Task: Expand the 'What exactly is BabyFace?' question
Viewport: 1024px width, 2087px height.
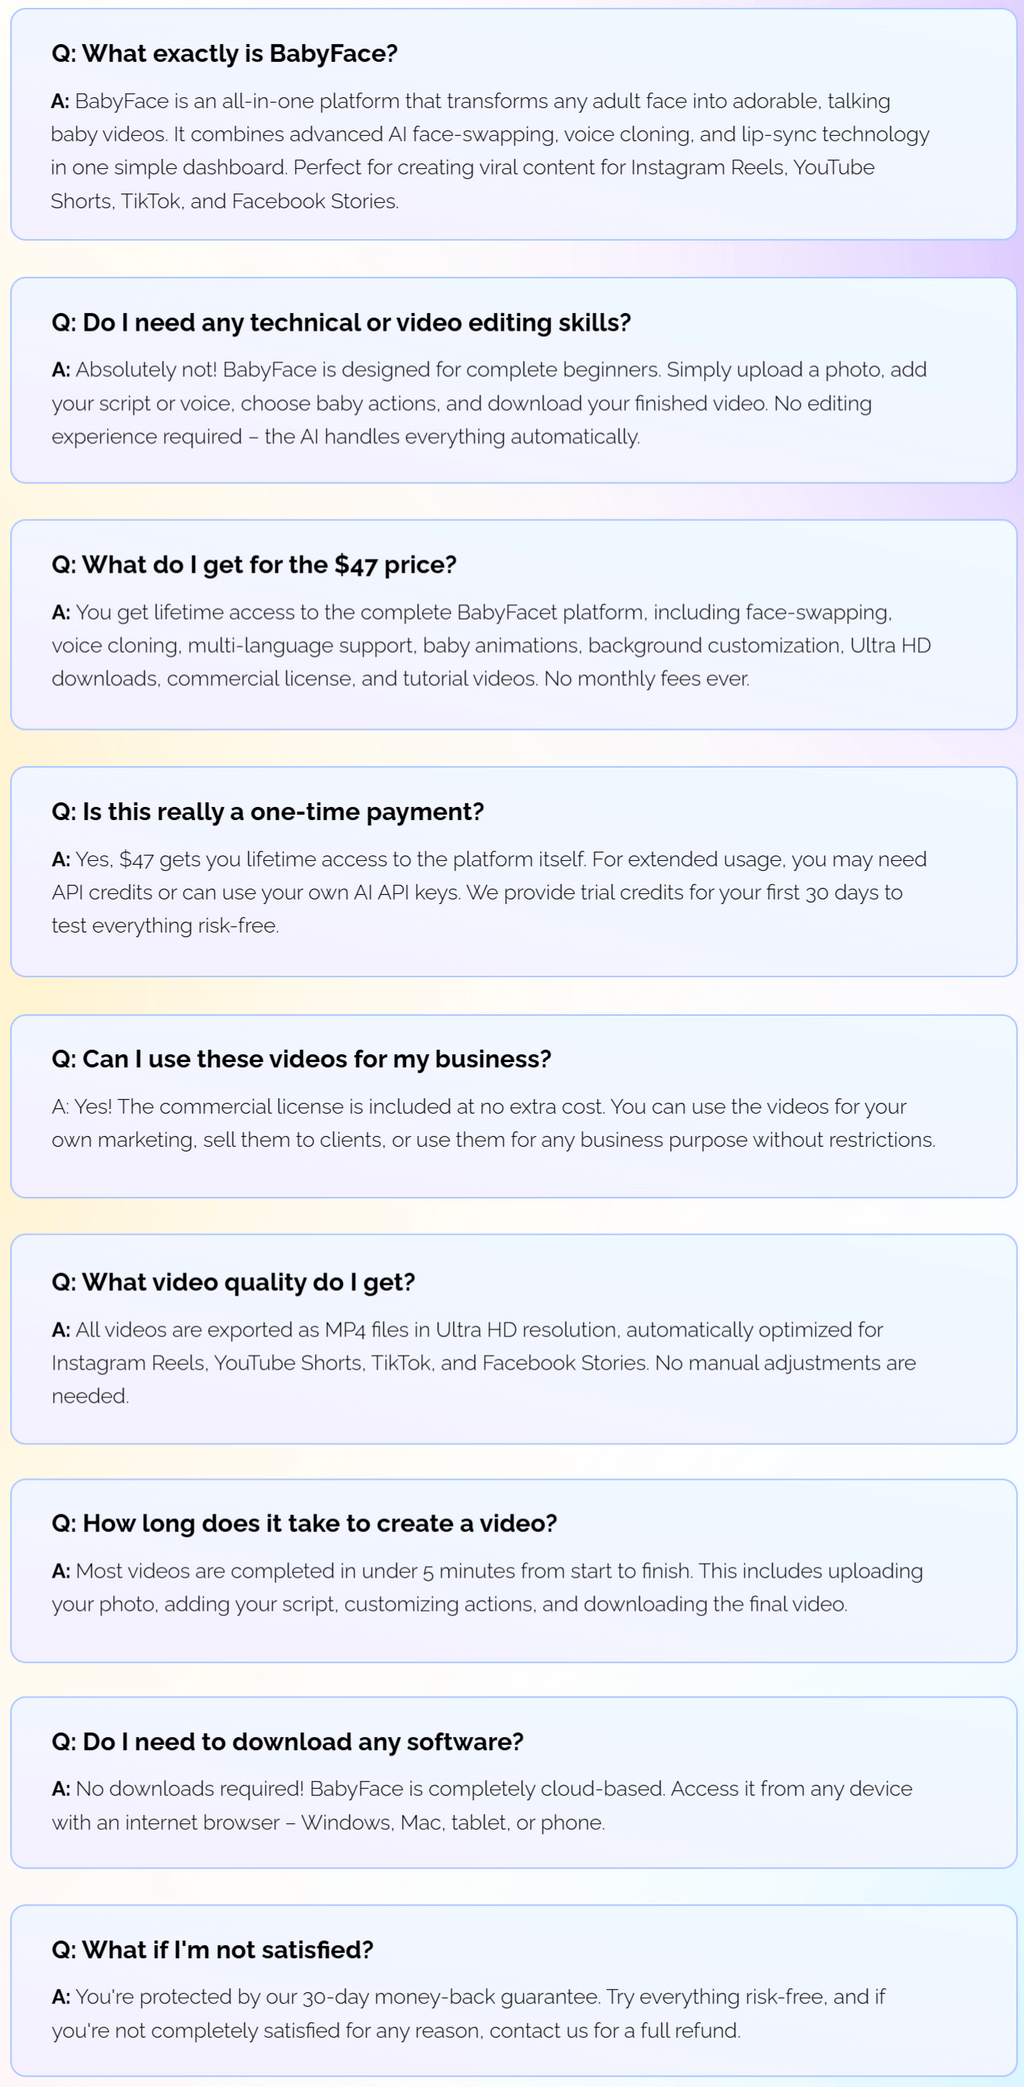Action: [x=224, y=54]
